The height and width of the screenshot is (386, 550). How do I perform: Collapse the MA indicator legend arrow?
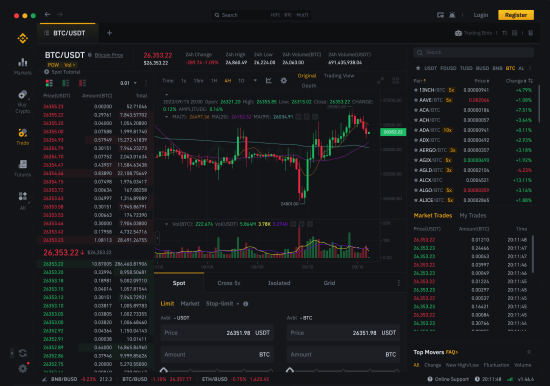pos(167,117)
